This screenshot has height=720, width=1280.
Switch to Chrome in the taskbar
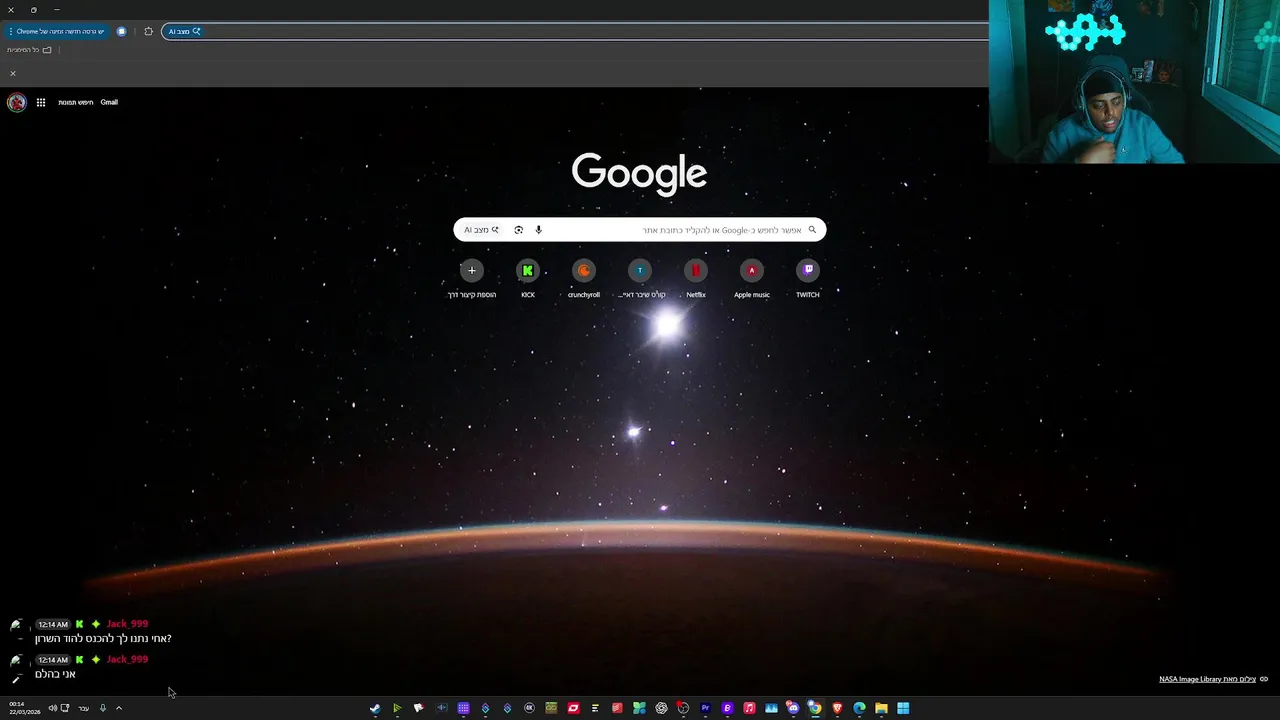tap(815, 708)
